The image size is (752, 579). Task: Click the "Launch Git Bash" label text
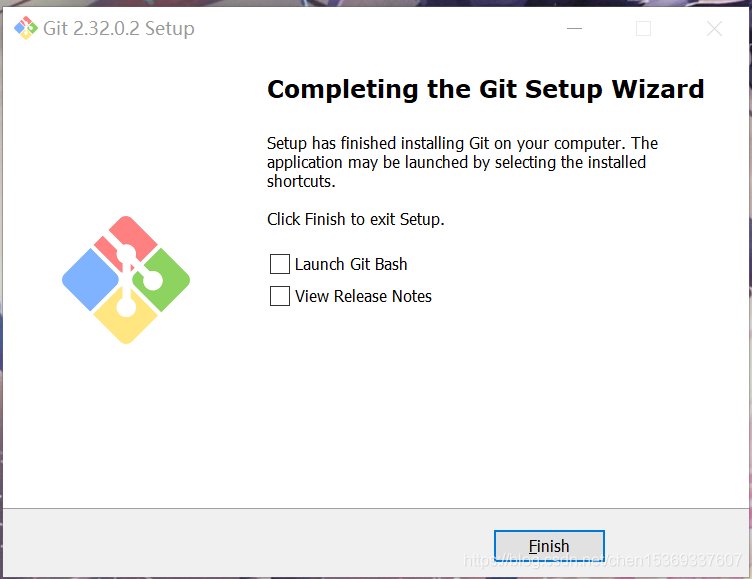[x=351, y=264]
